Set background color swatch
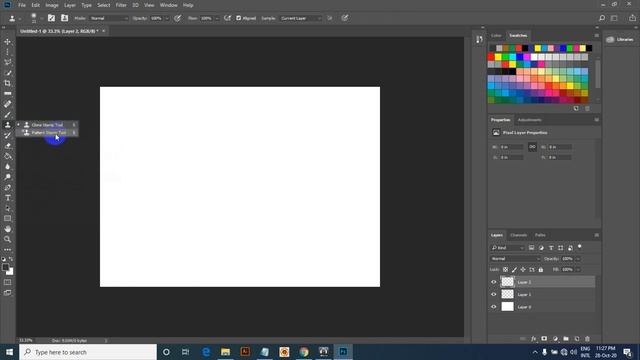640x360 pixels. tap(10, 272)
